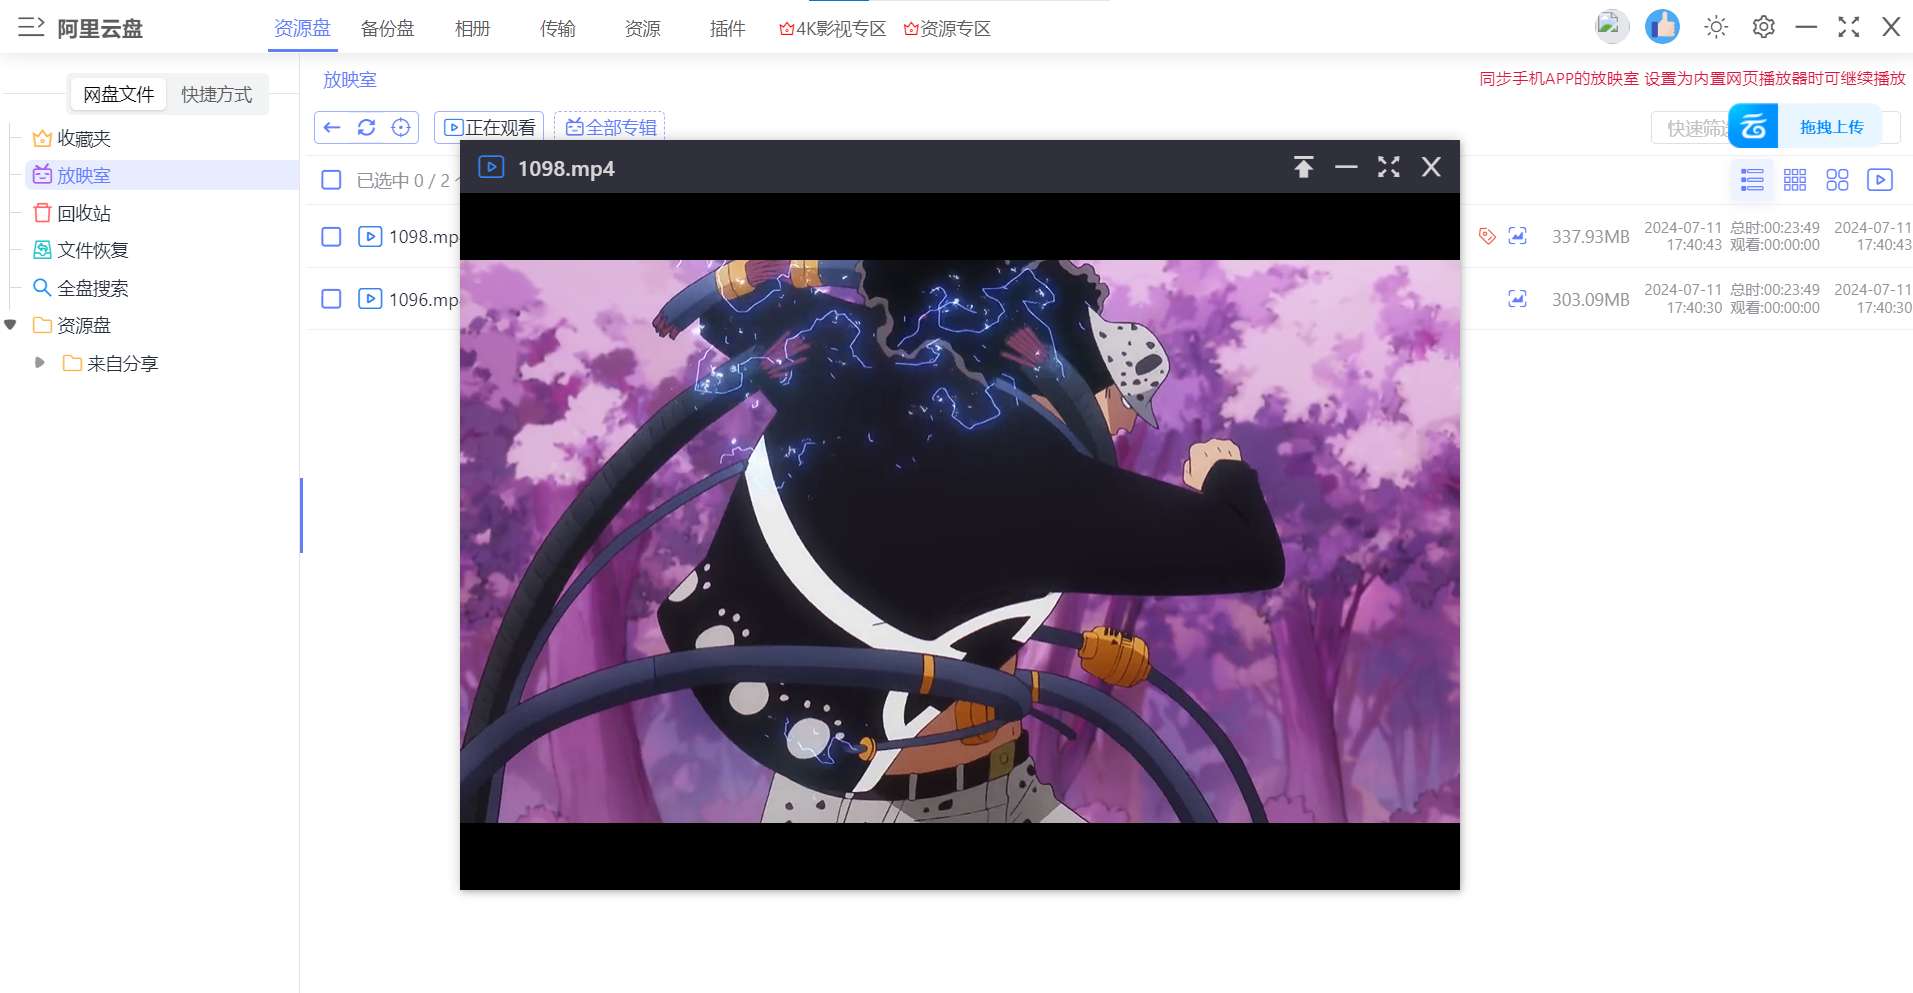Open the 插件 tab

[727, 28]
